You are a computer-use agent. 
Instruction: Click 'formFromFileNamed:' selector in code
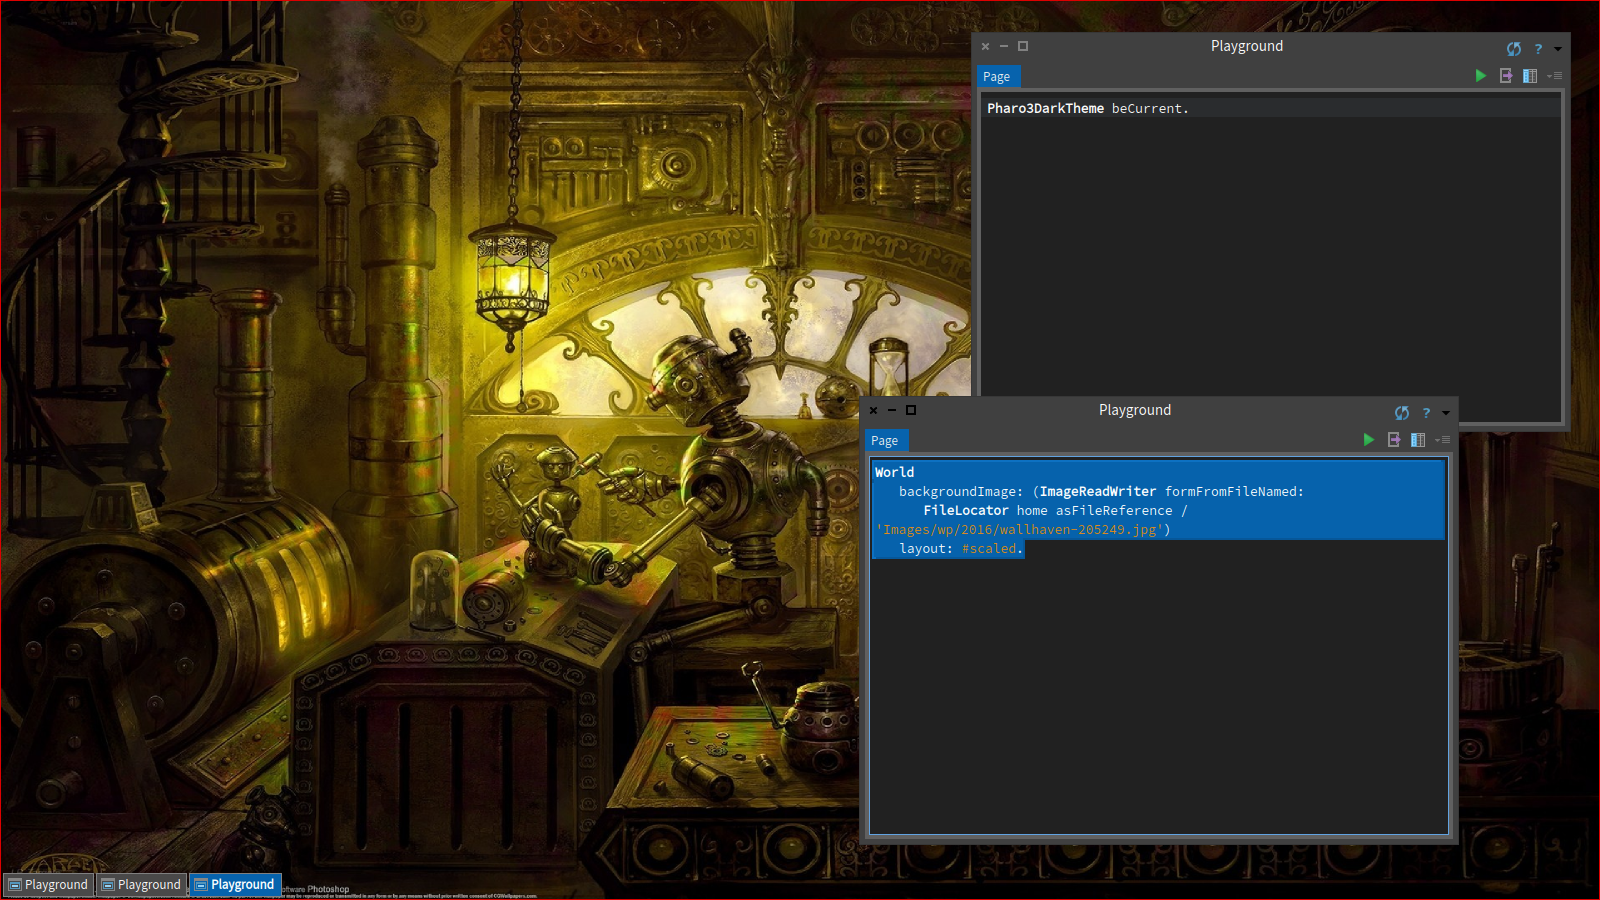point(1234,491)
